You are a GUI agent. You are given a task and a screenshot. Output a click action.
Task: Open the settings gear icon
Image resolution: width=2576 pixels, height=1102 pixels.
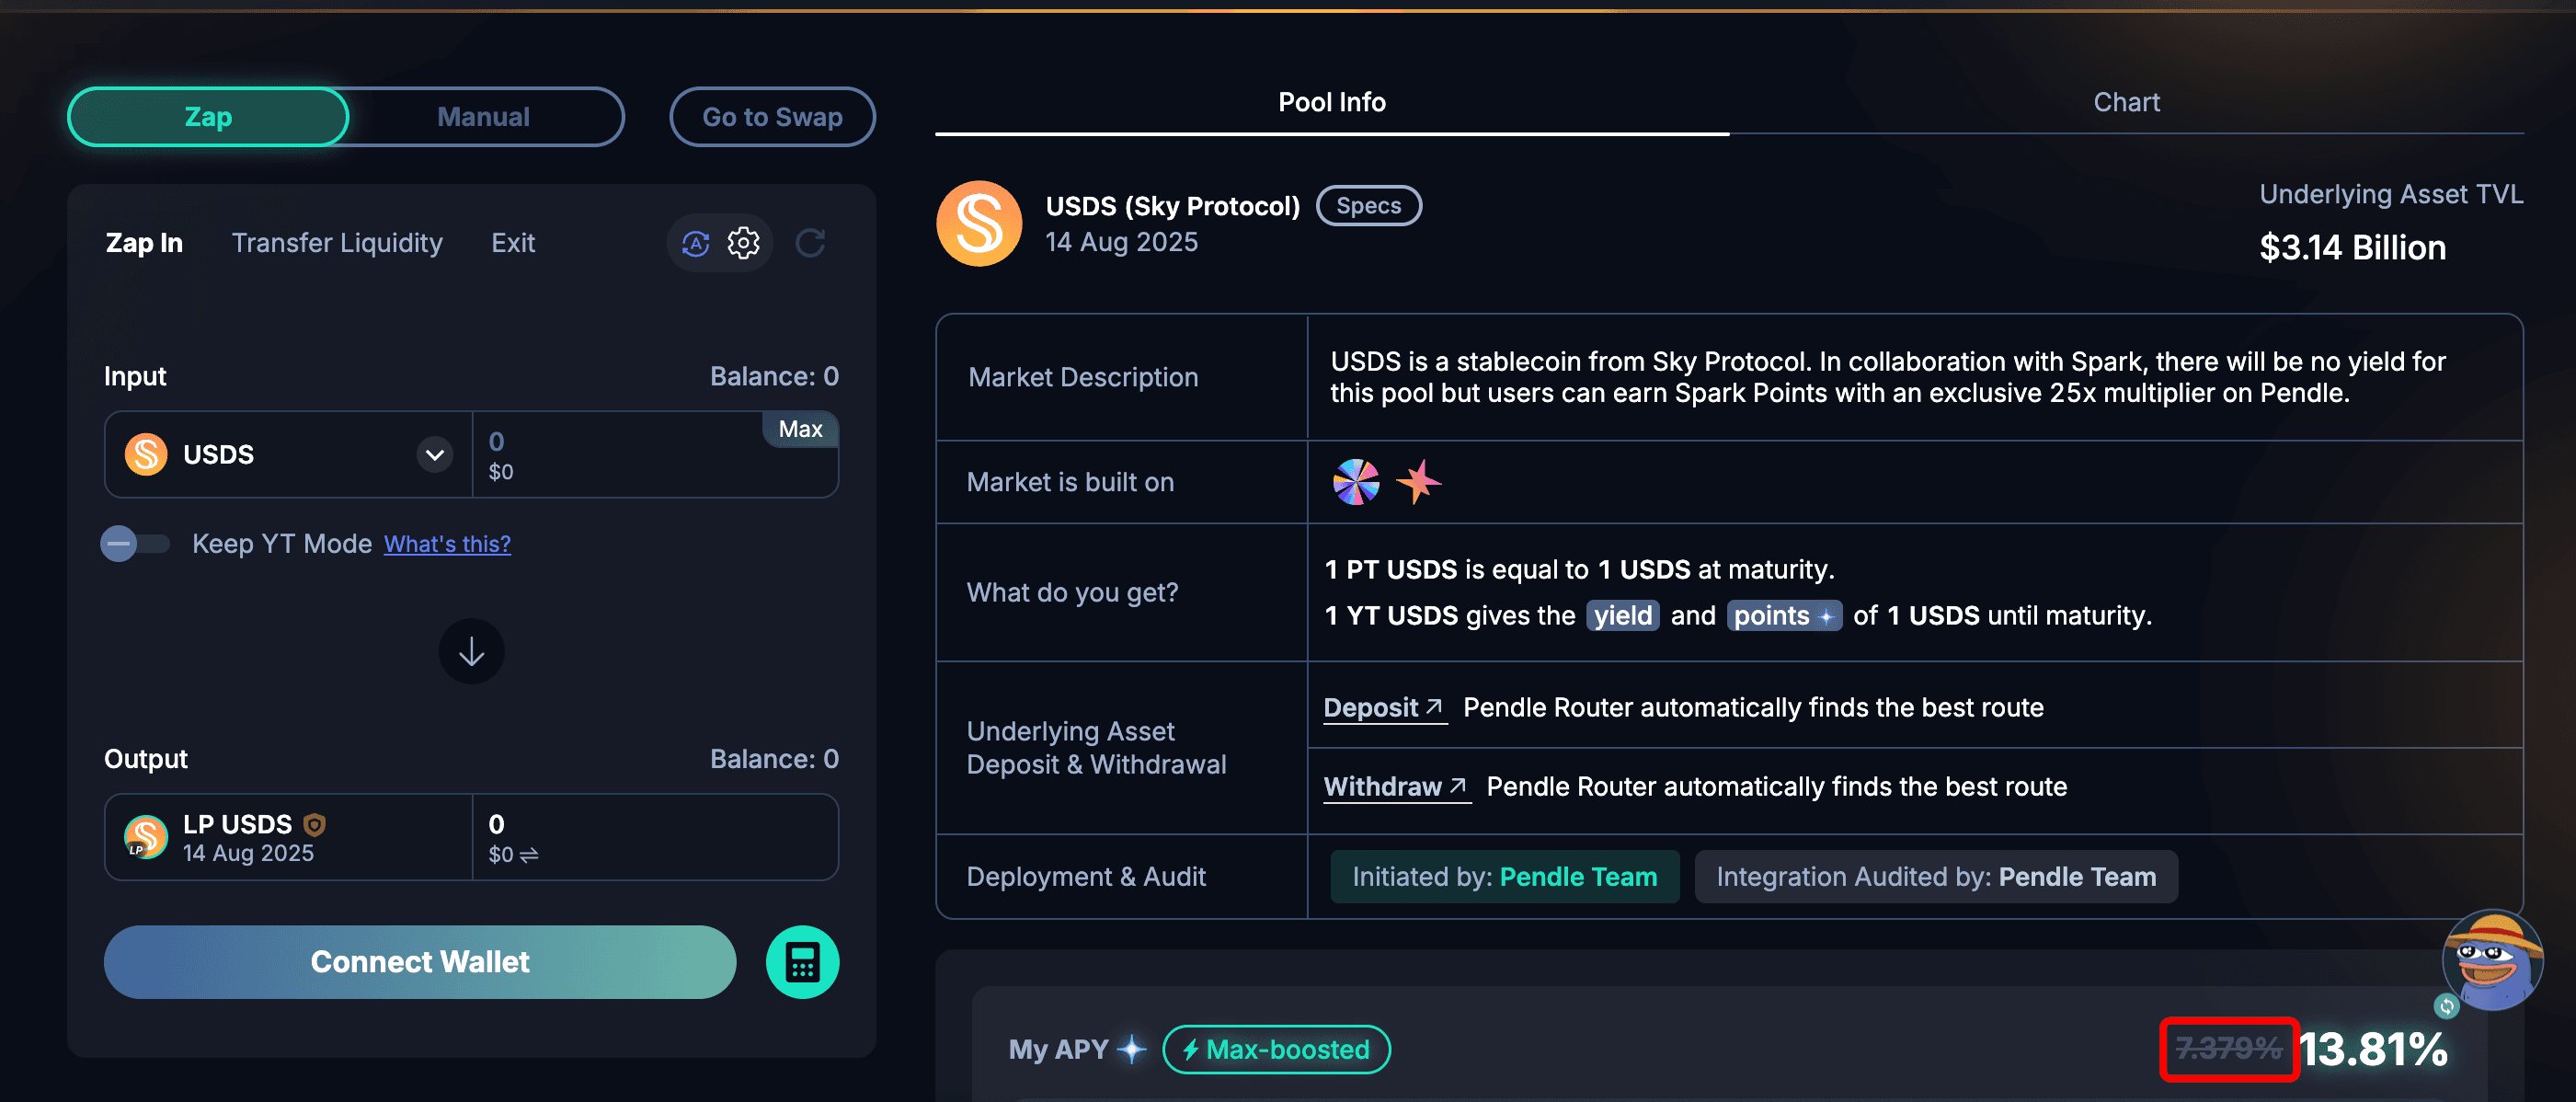click(x=743, y=243)
